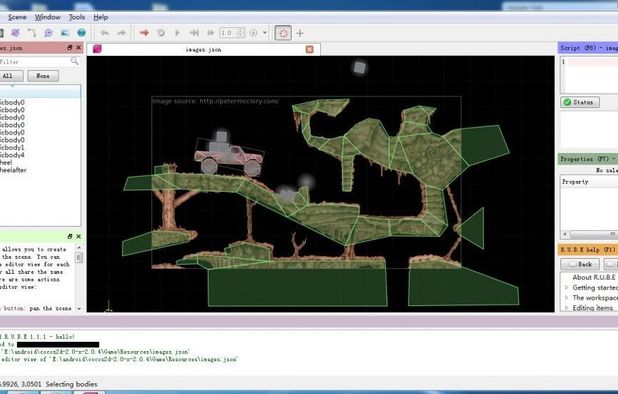Click the Redo arrow in toolbar

121,33
